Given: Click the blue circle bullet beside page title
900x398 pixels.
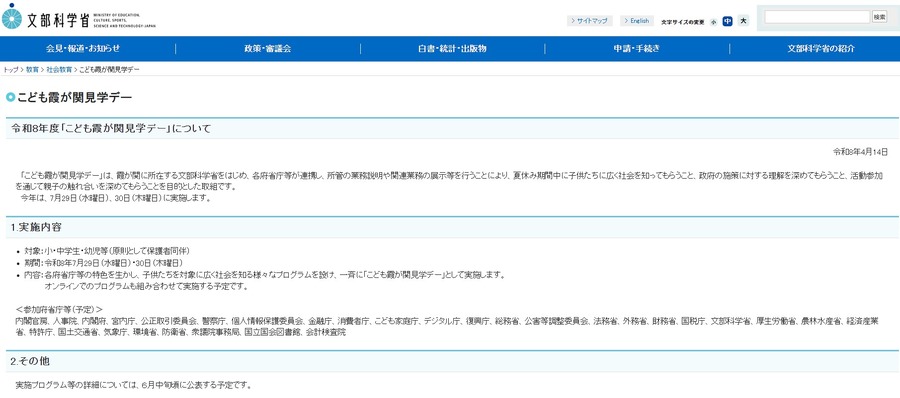Looking at the screenshot, I should [10, 97].
